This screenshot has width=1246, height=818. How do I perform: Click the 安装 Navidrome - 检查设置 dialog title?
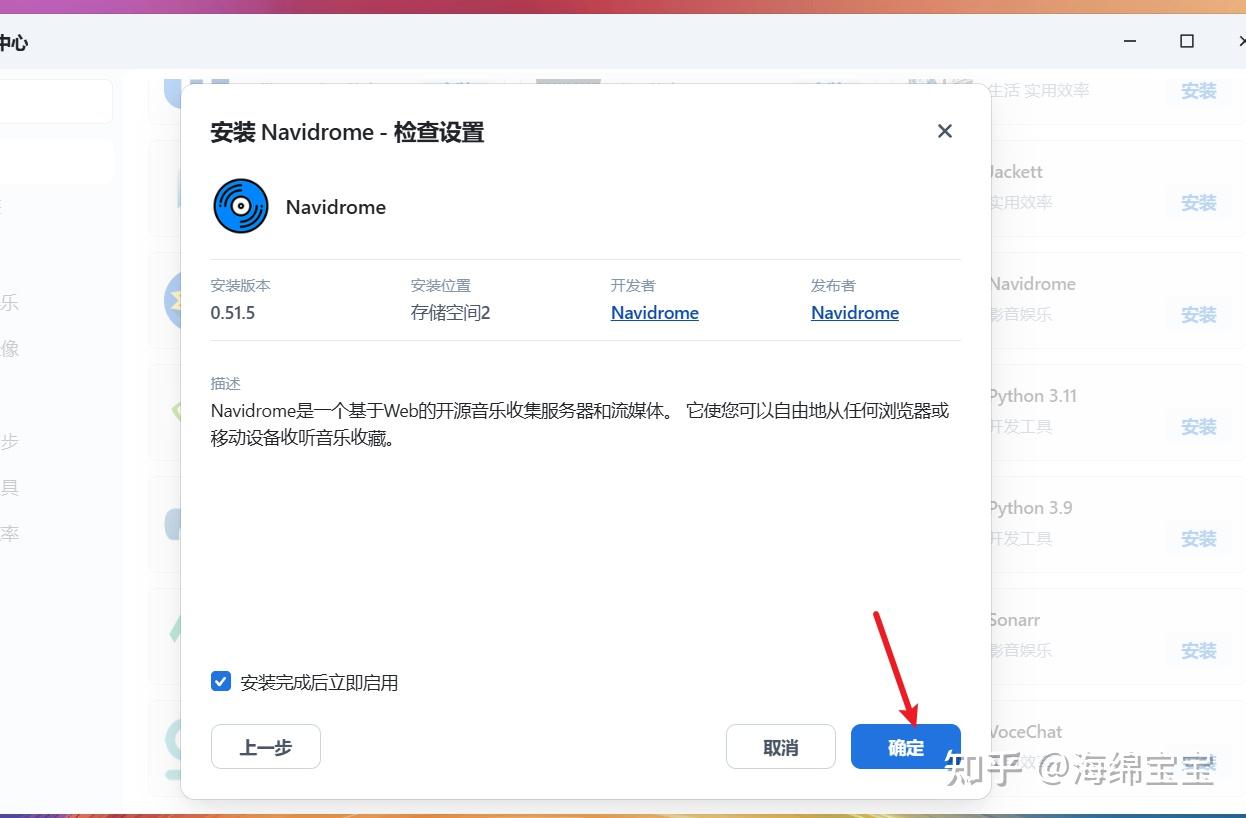(x=347, y=132)
